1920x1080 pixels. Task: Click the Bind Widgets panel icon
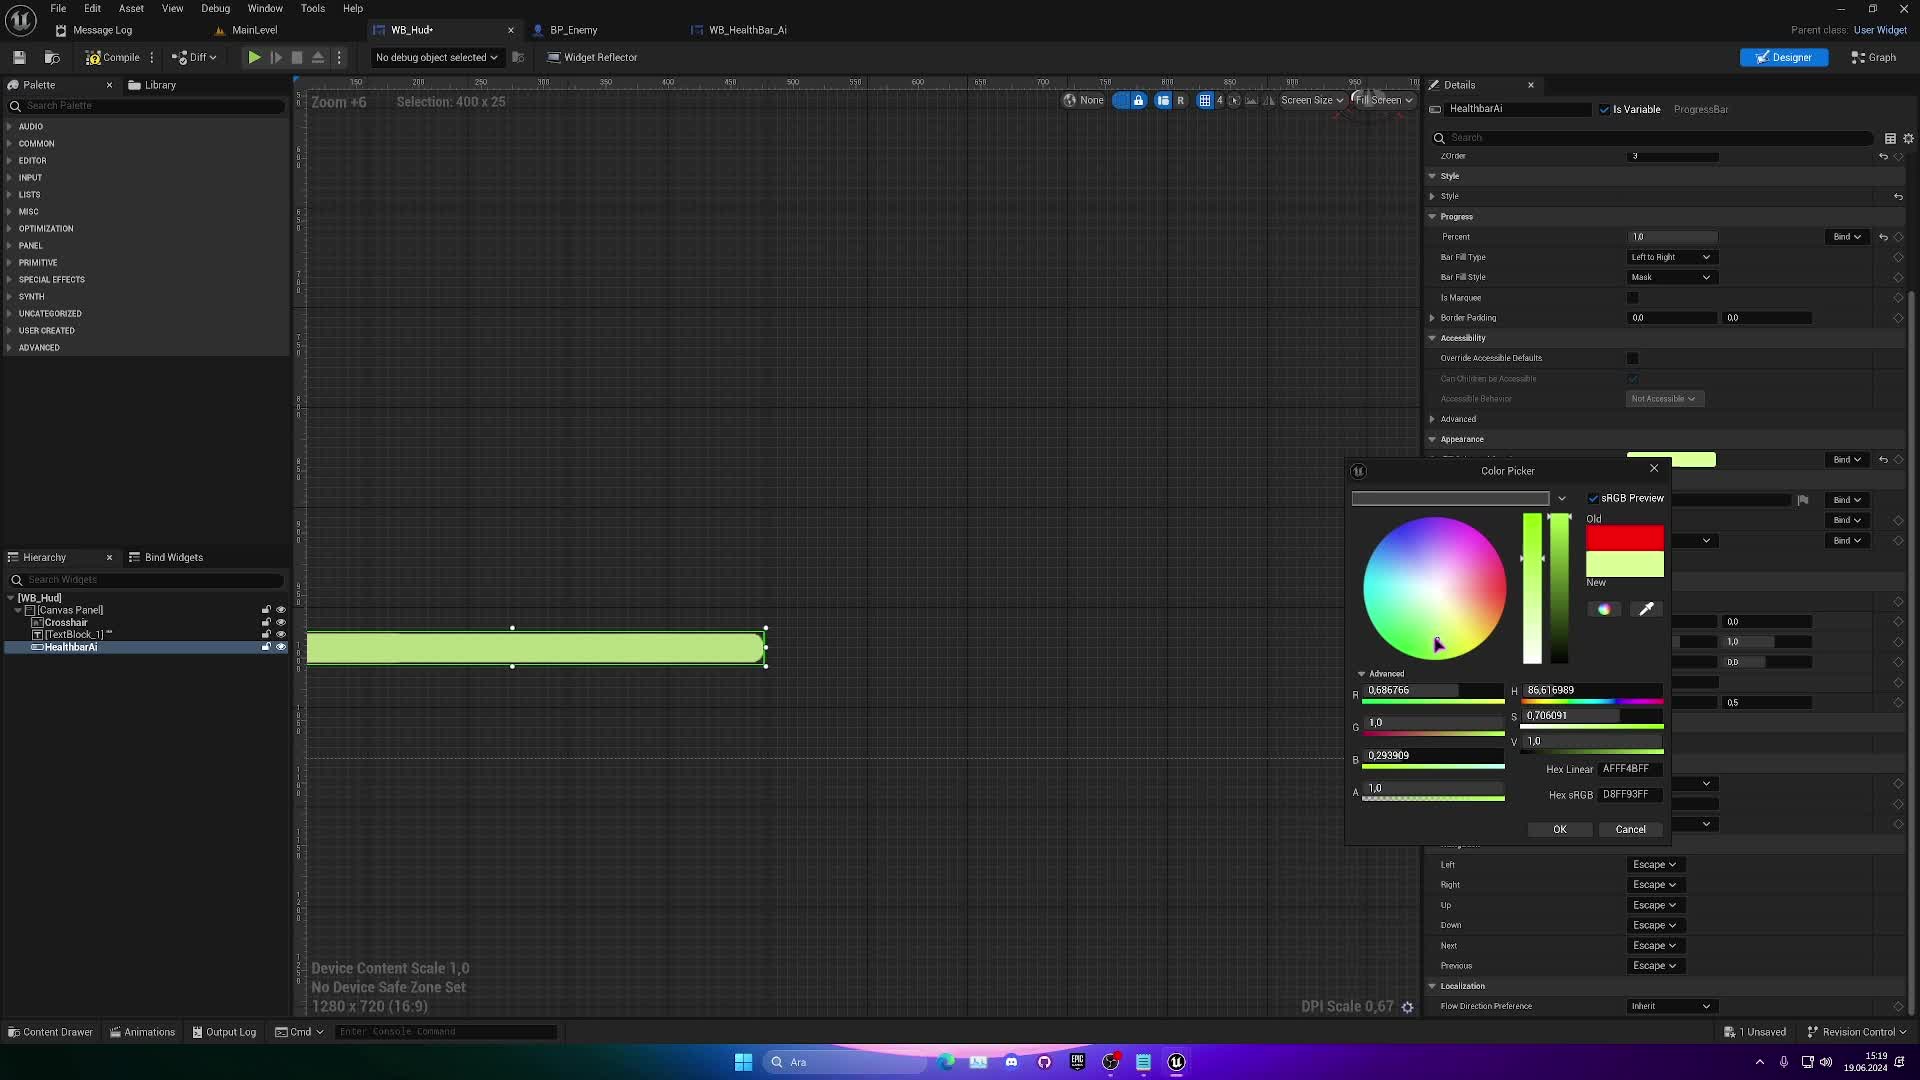[x=133, y=556]
